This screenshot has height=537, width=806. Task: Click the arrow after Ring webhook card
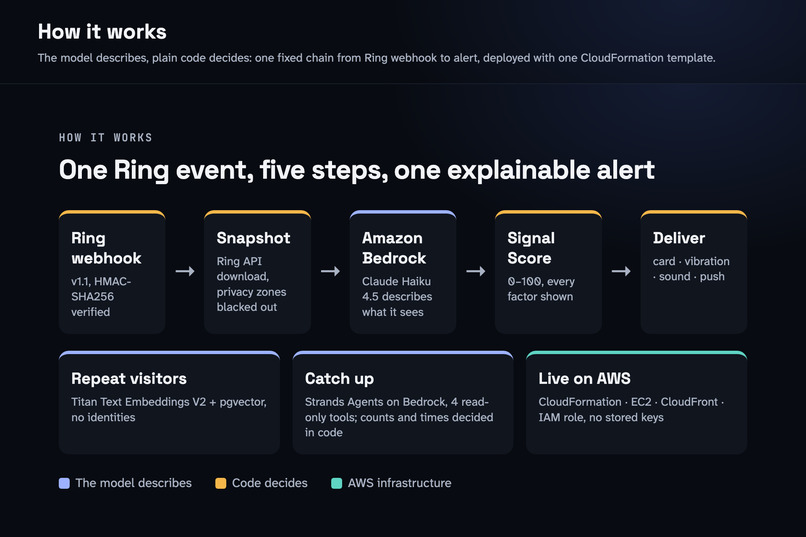pos(185,271)
